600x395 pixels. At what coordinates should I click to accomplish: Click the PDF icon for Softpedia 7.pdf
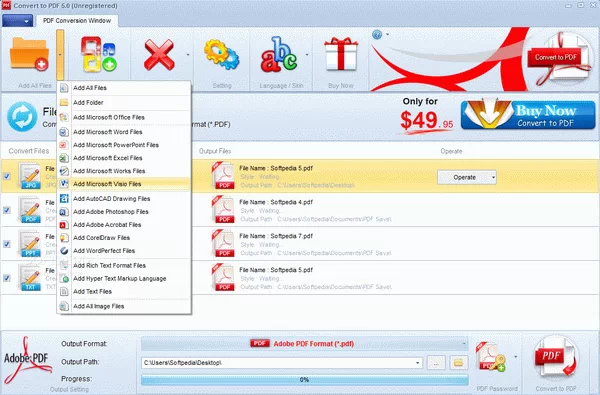point(223,243)
